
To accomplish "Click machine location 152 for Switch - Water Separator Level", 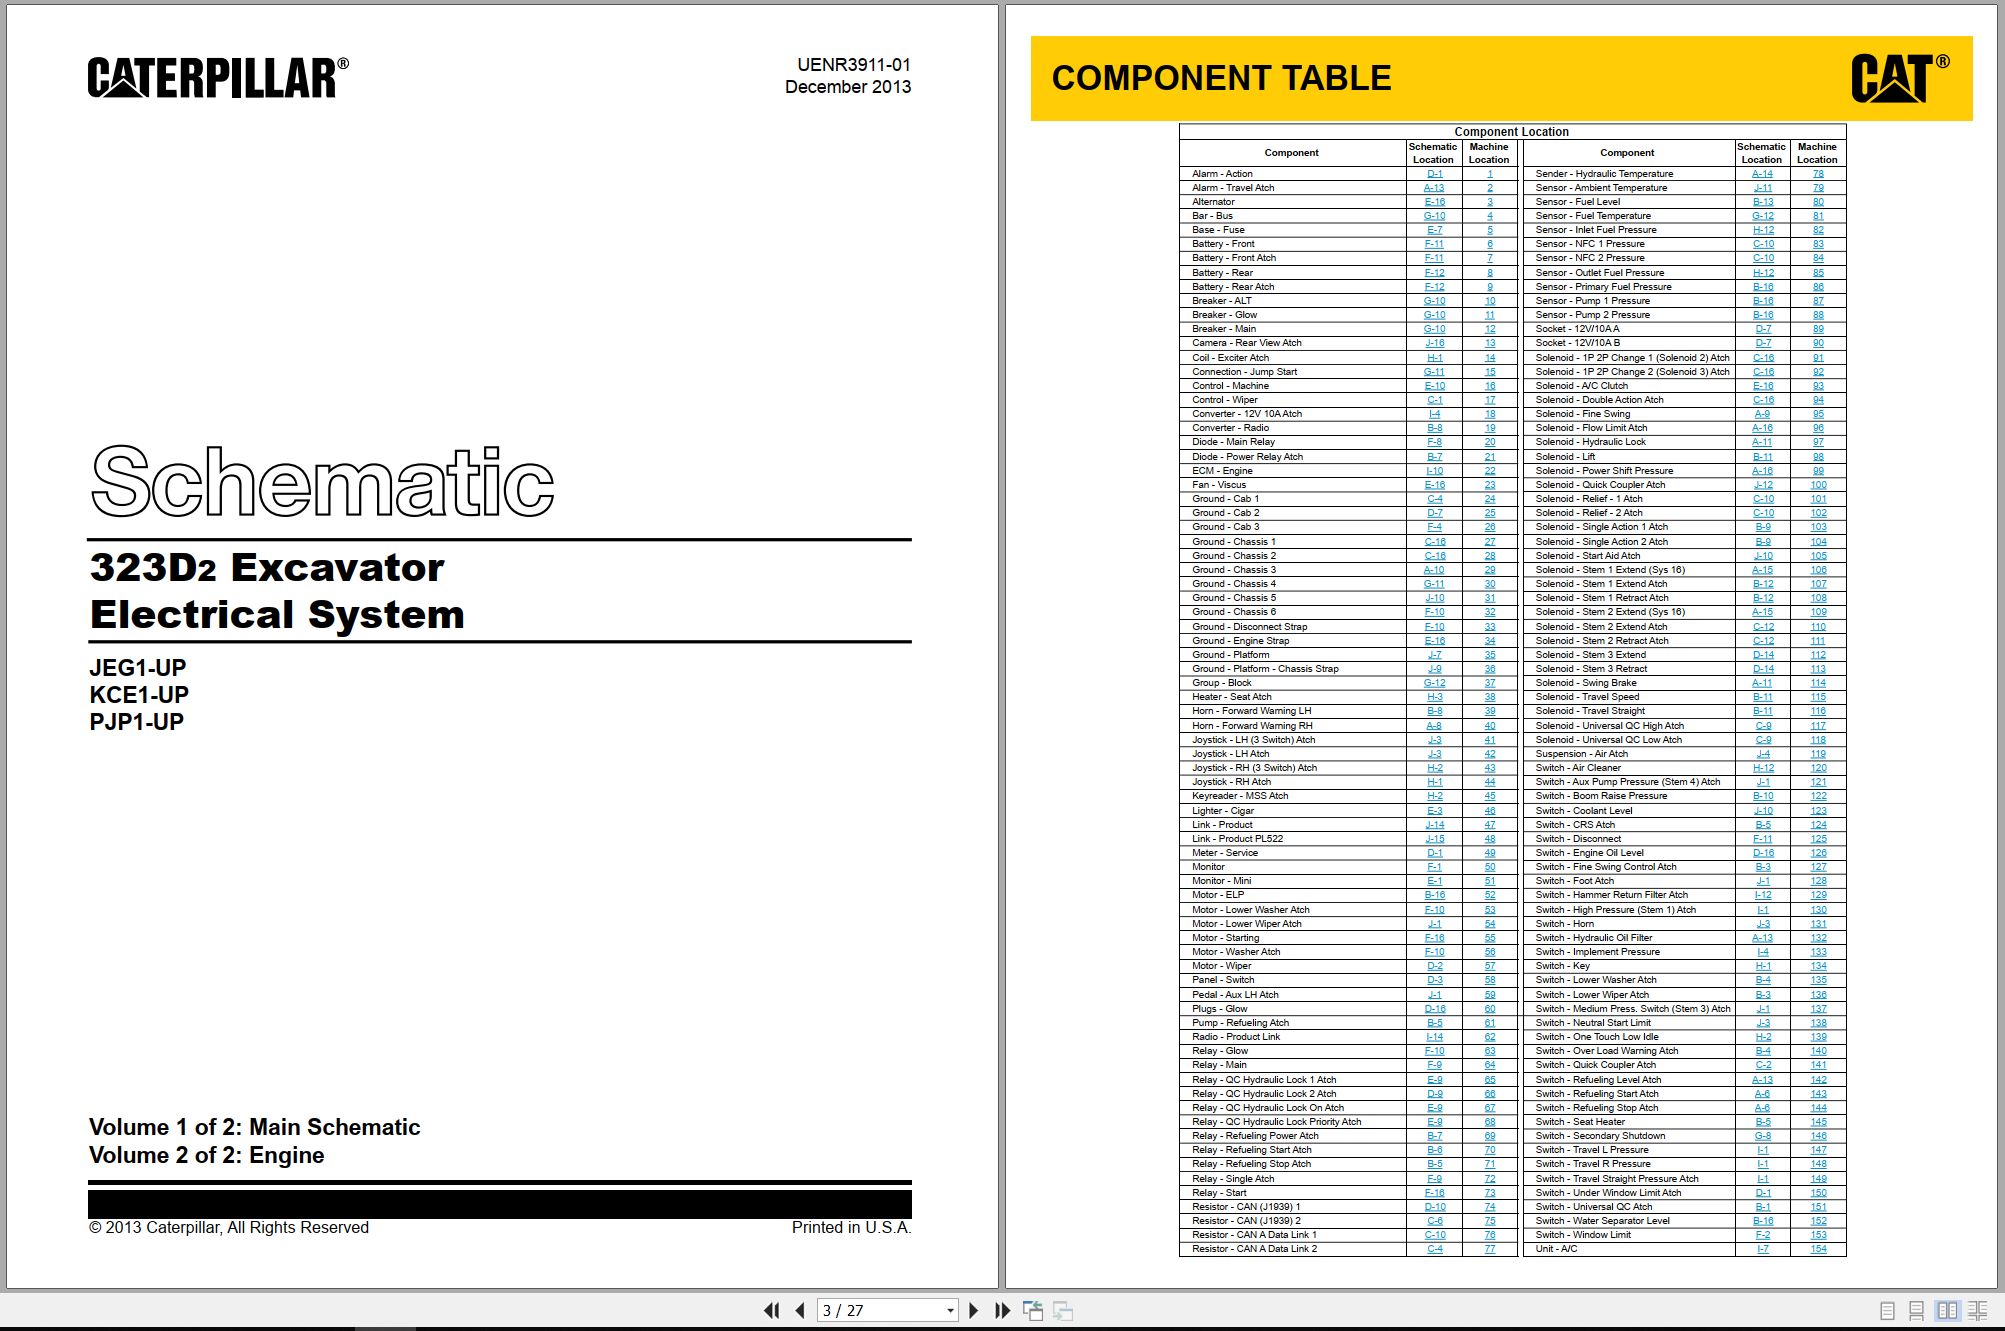I will tap(1818, 1221).
